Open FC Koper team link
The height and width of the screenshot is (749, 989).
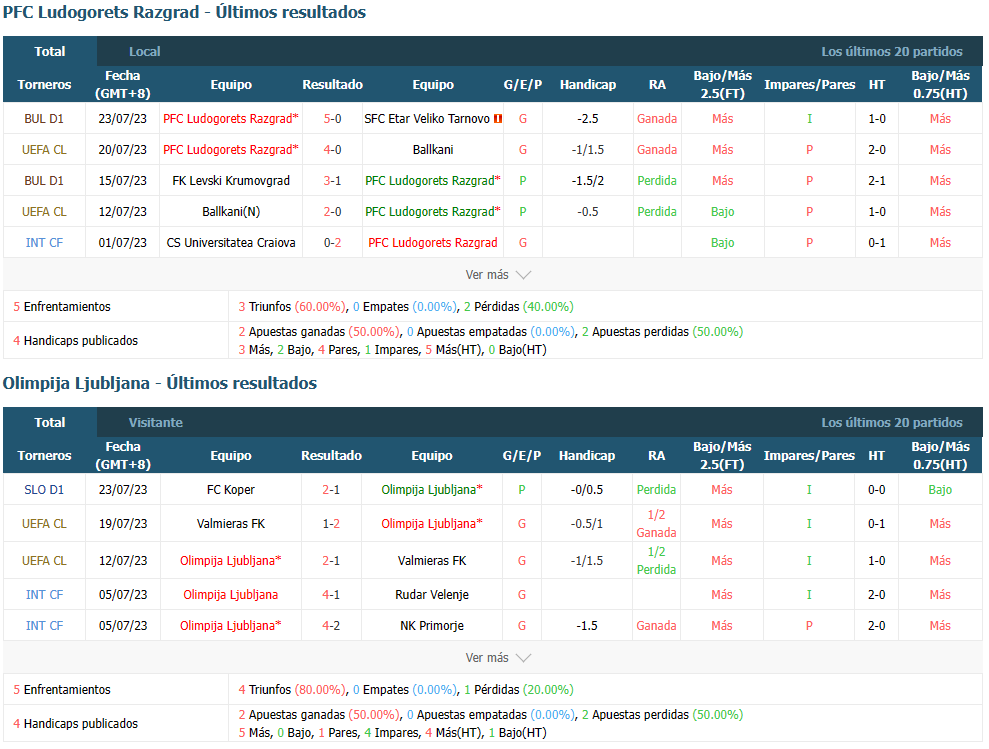[231, 490]
